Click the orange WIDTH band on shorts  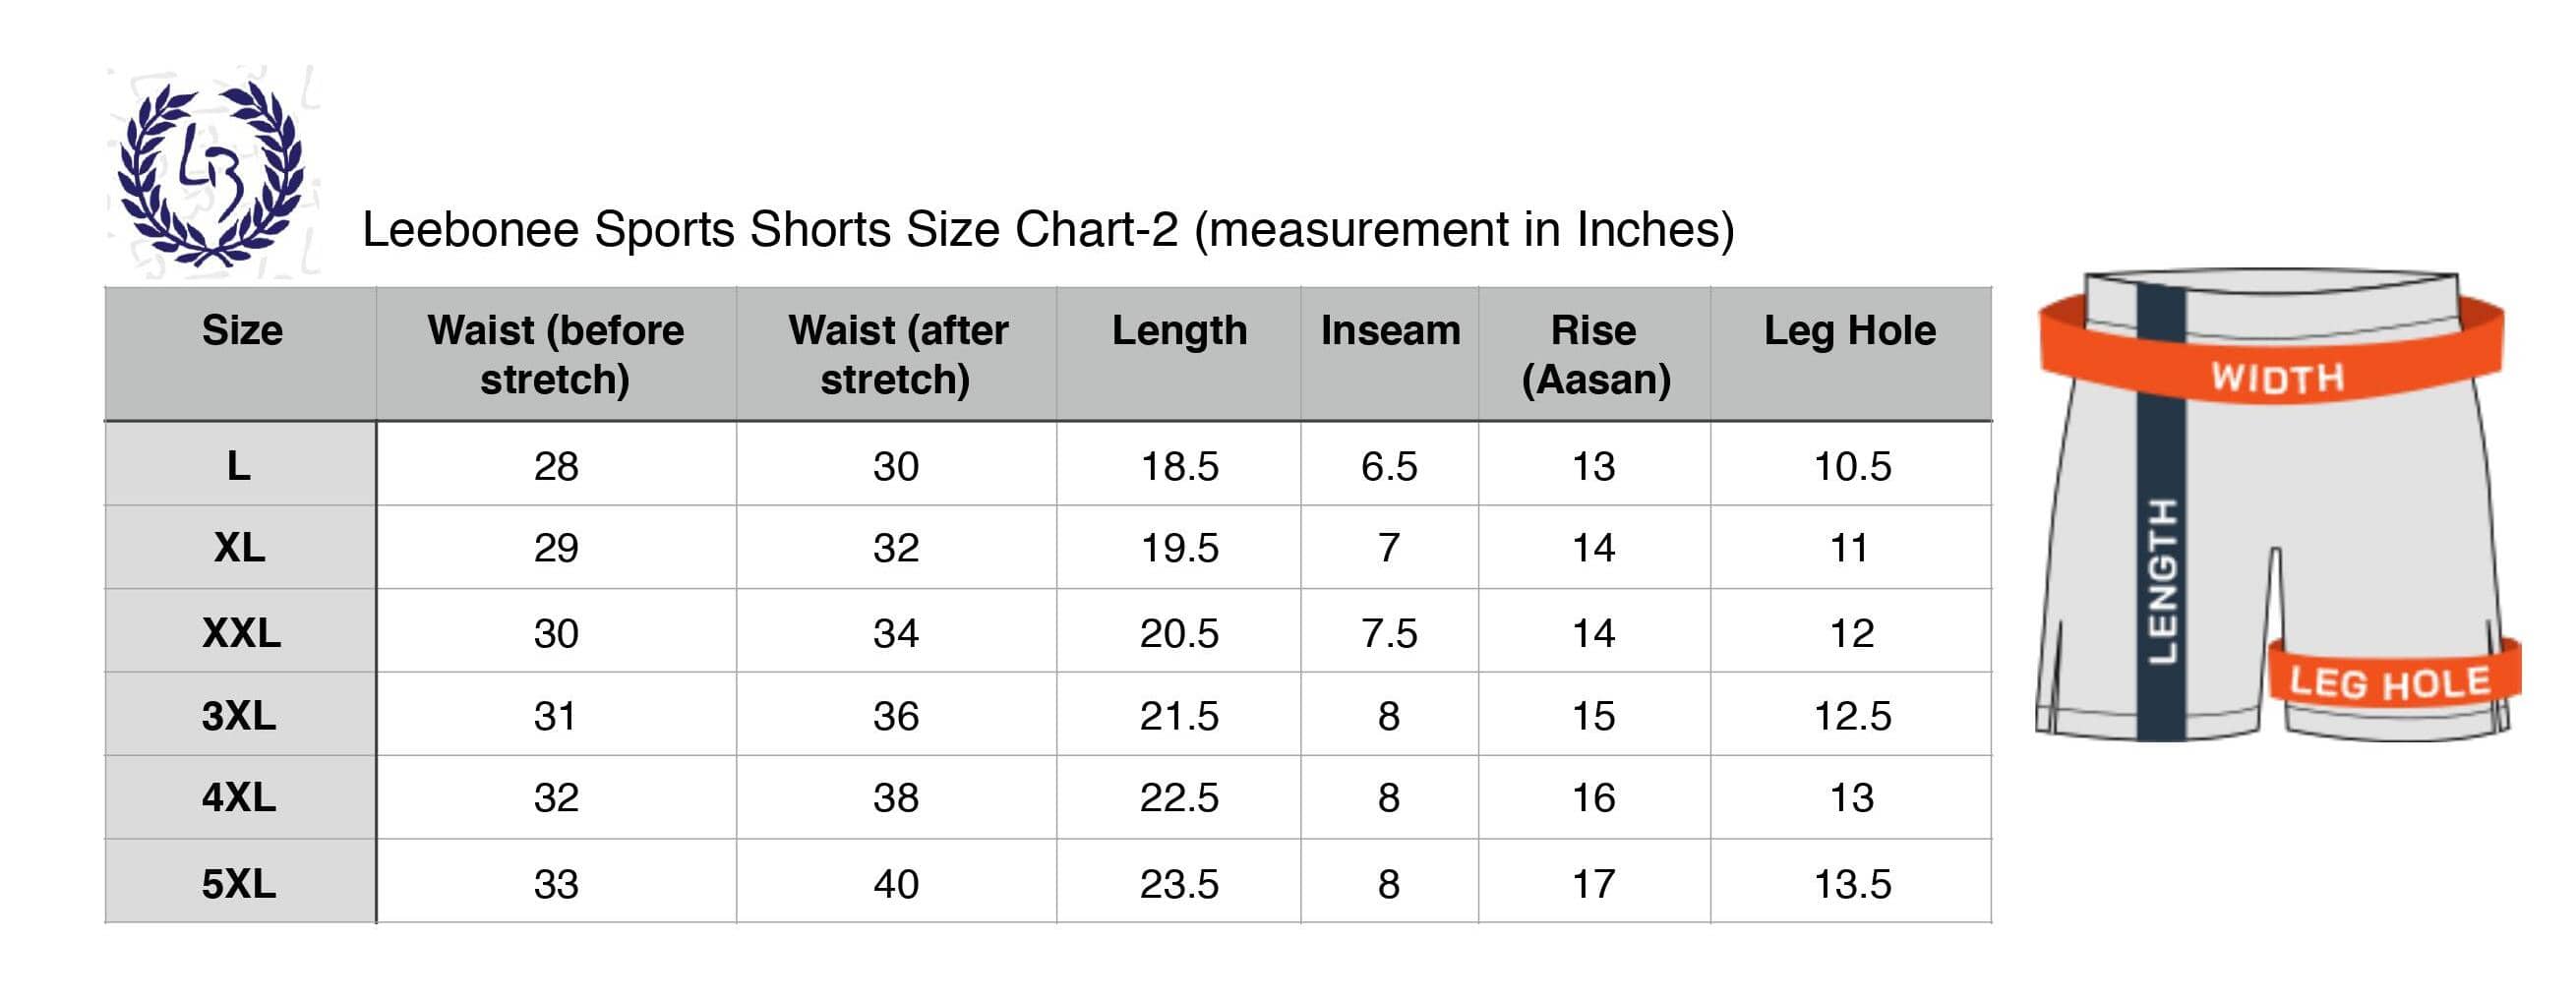(x=2271, y=351)
